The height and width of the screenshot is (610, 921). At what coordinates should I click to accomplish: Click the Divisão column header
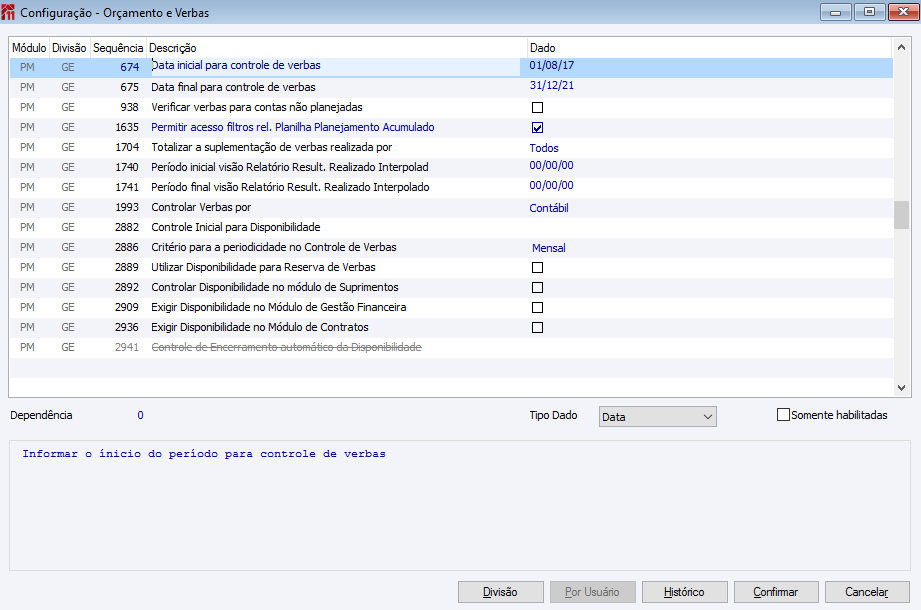69,48
